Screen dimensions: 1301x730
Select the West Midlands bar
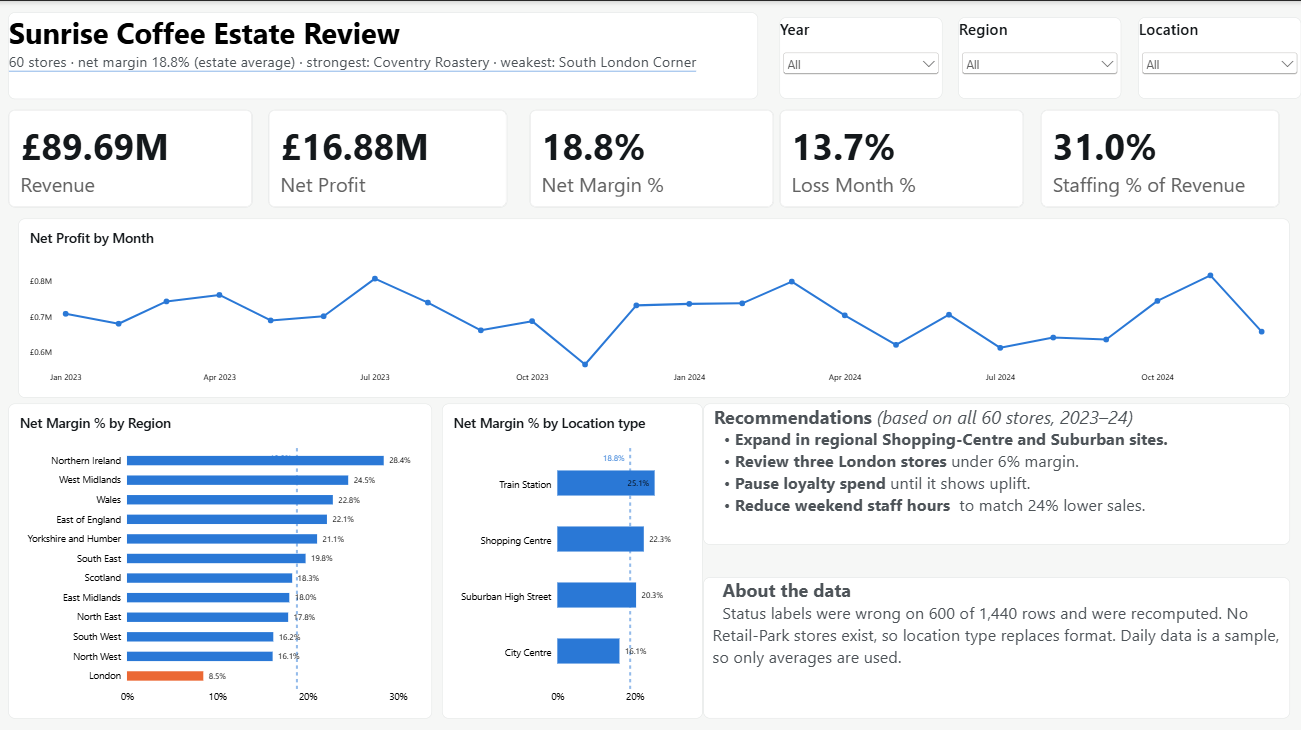coord(238,480)
